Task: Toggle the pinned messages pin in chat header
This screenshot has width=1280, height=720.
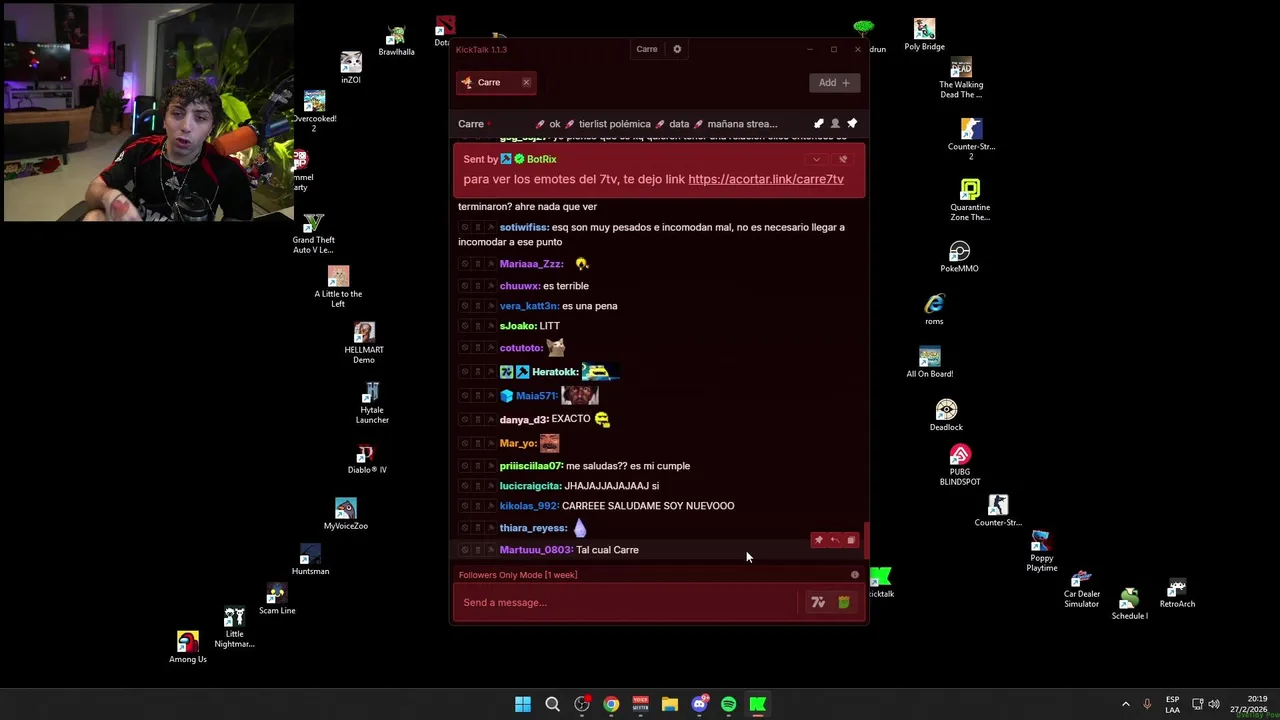Action: point(852,123)
